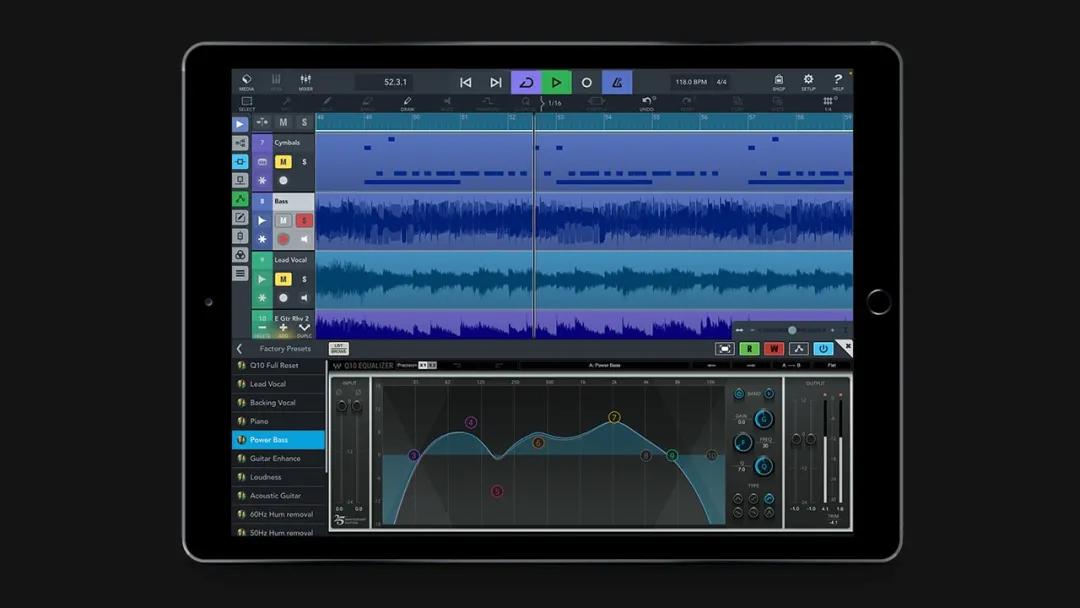
Task: Open the Mixer panel
Action: point(305,82)
